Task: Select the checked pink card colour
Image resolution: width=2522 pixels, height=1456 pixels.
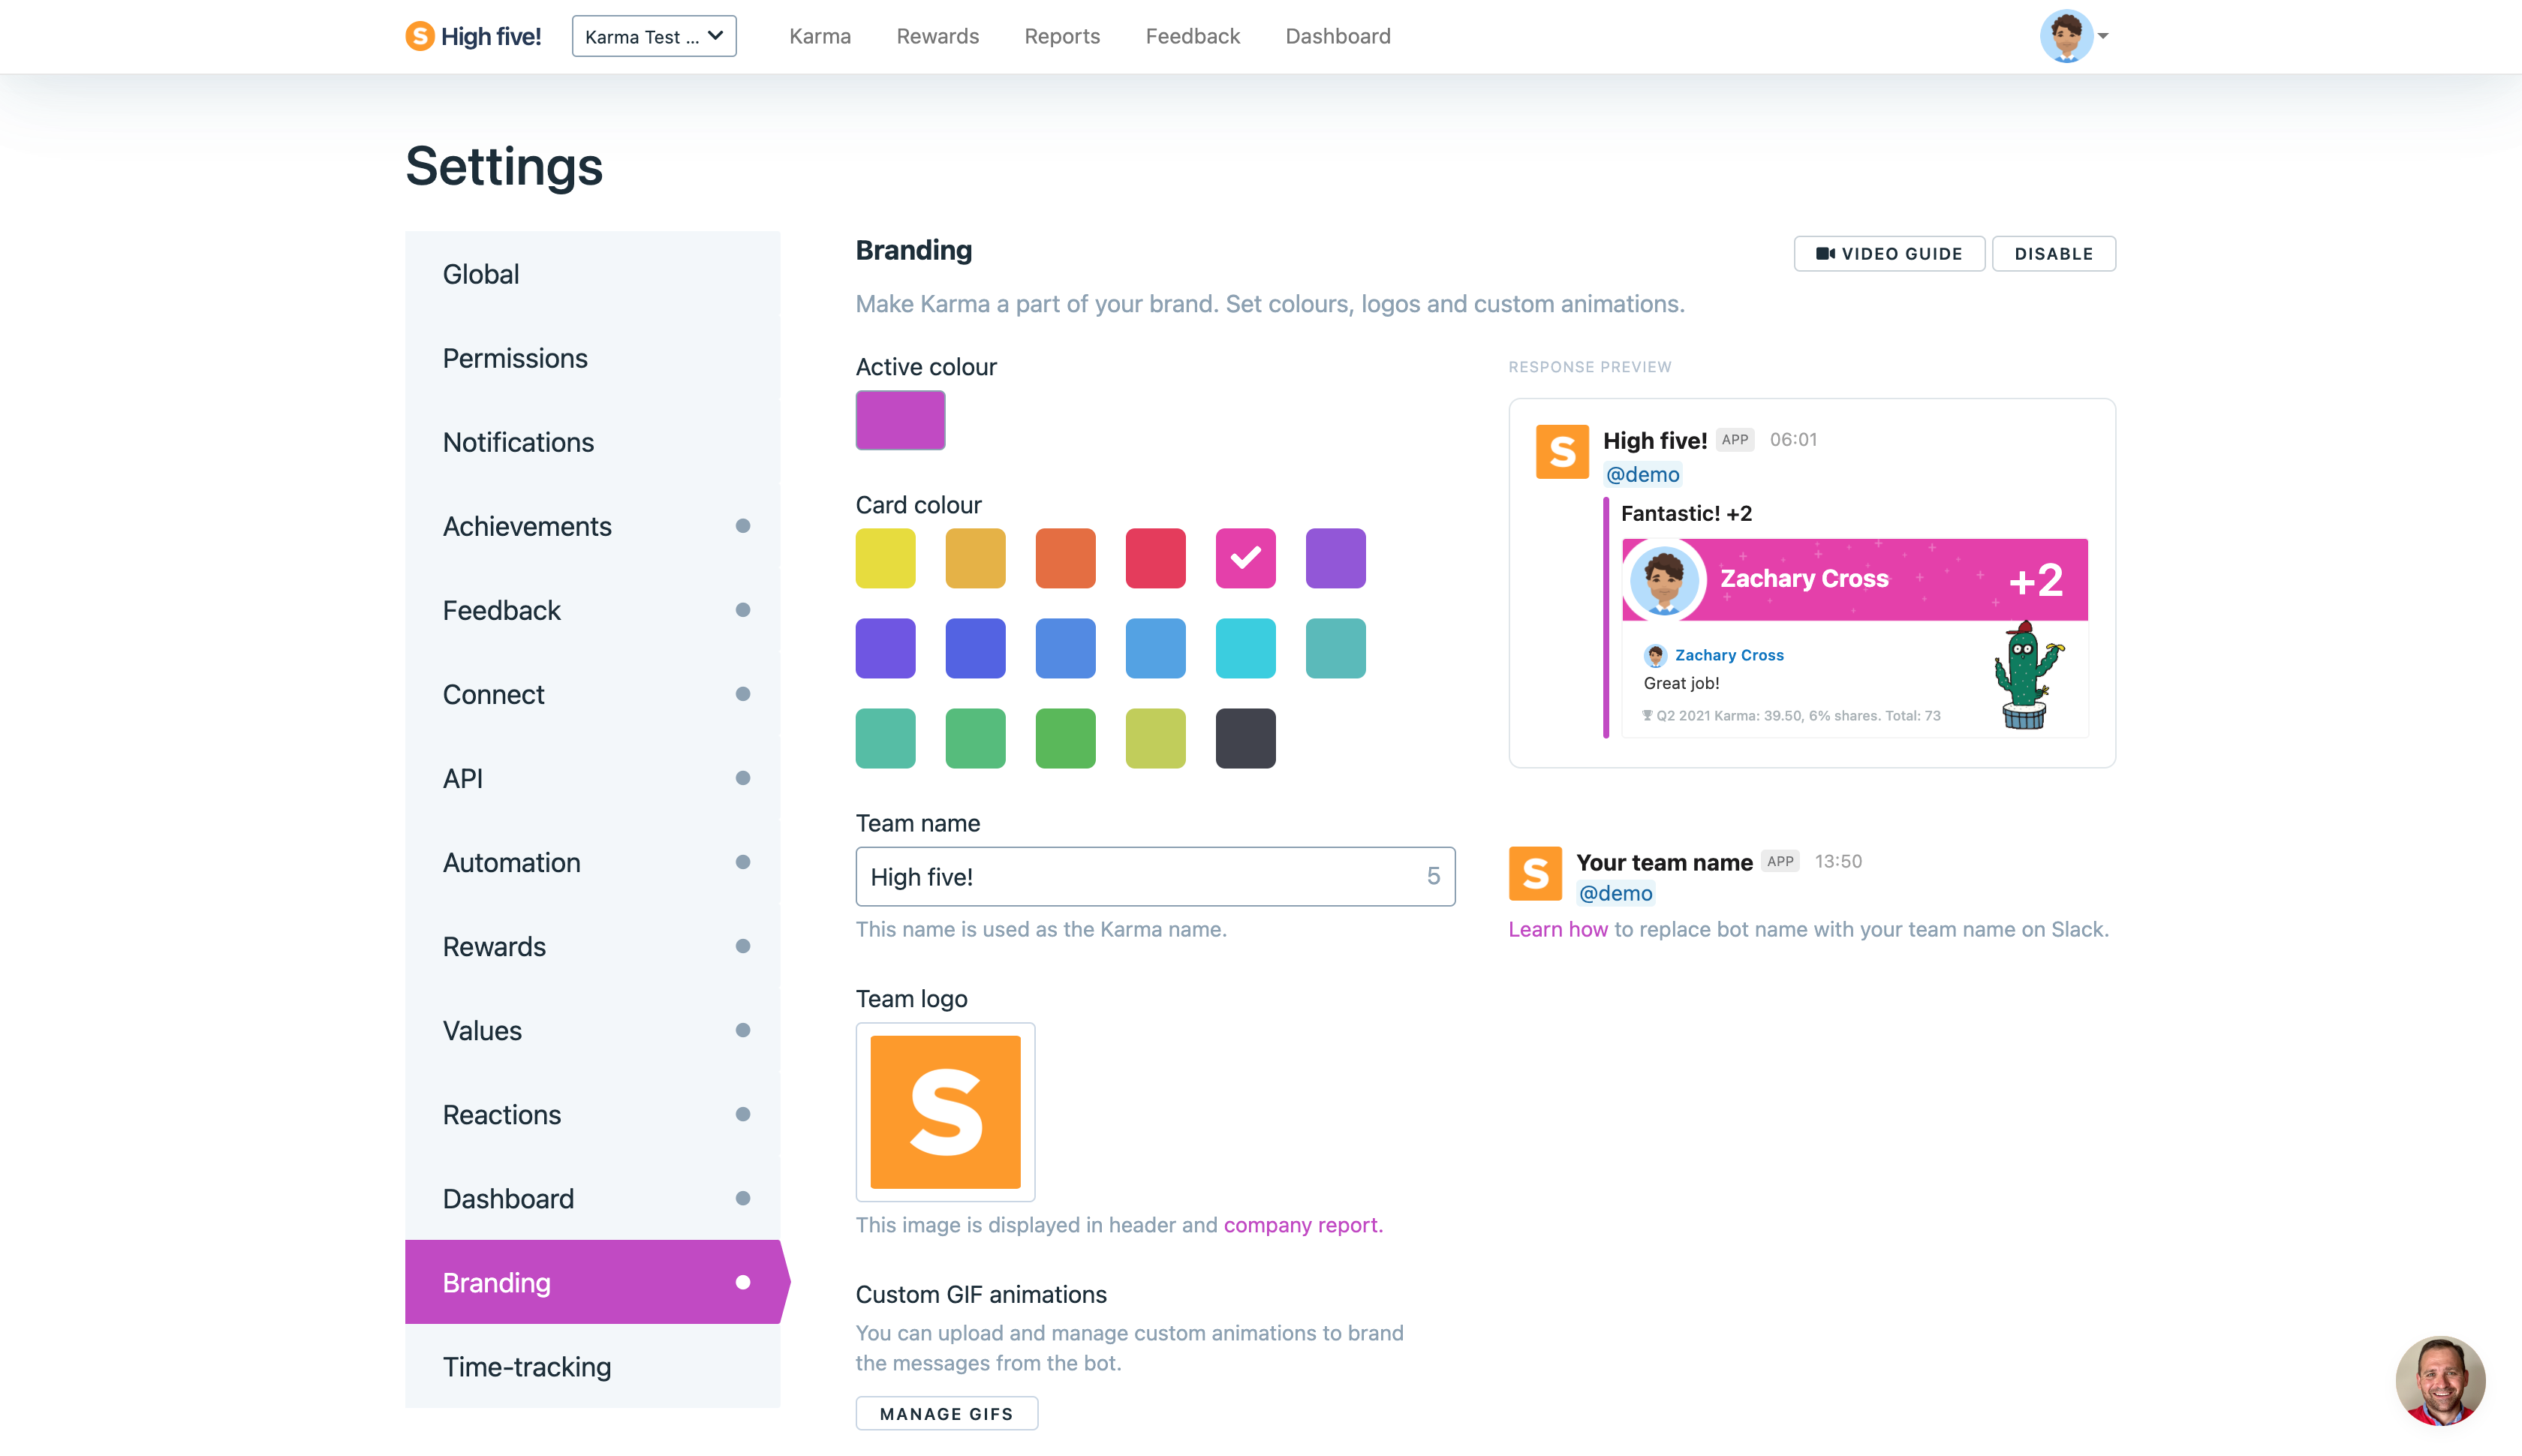Action: 1245,558
